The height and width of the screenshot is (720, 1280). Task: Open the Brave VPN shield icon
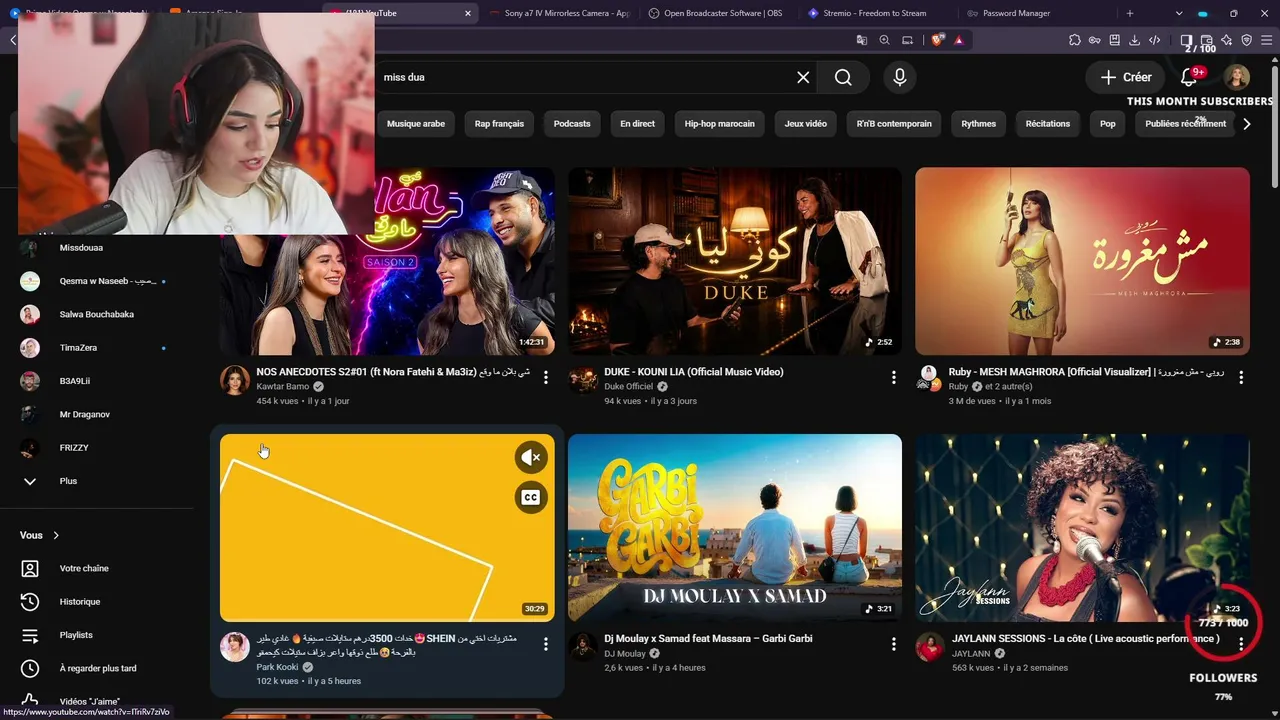[1247, 40]
